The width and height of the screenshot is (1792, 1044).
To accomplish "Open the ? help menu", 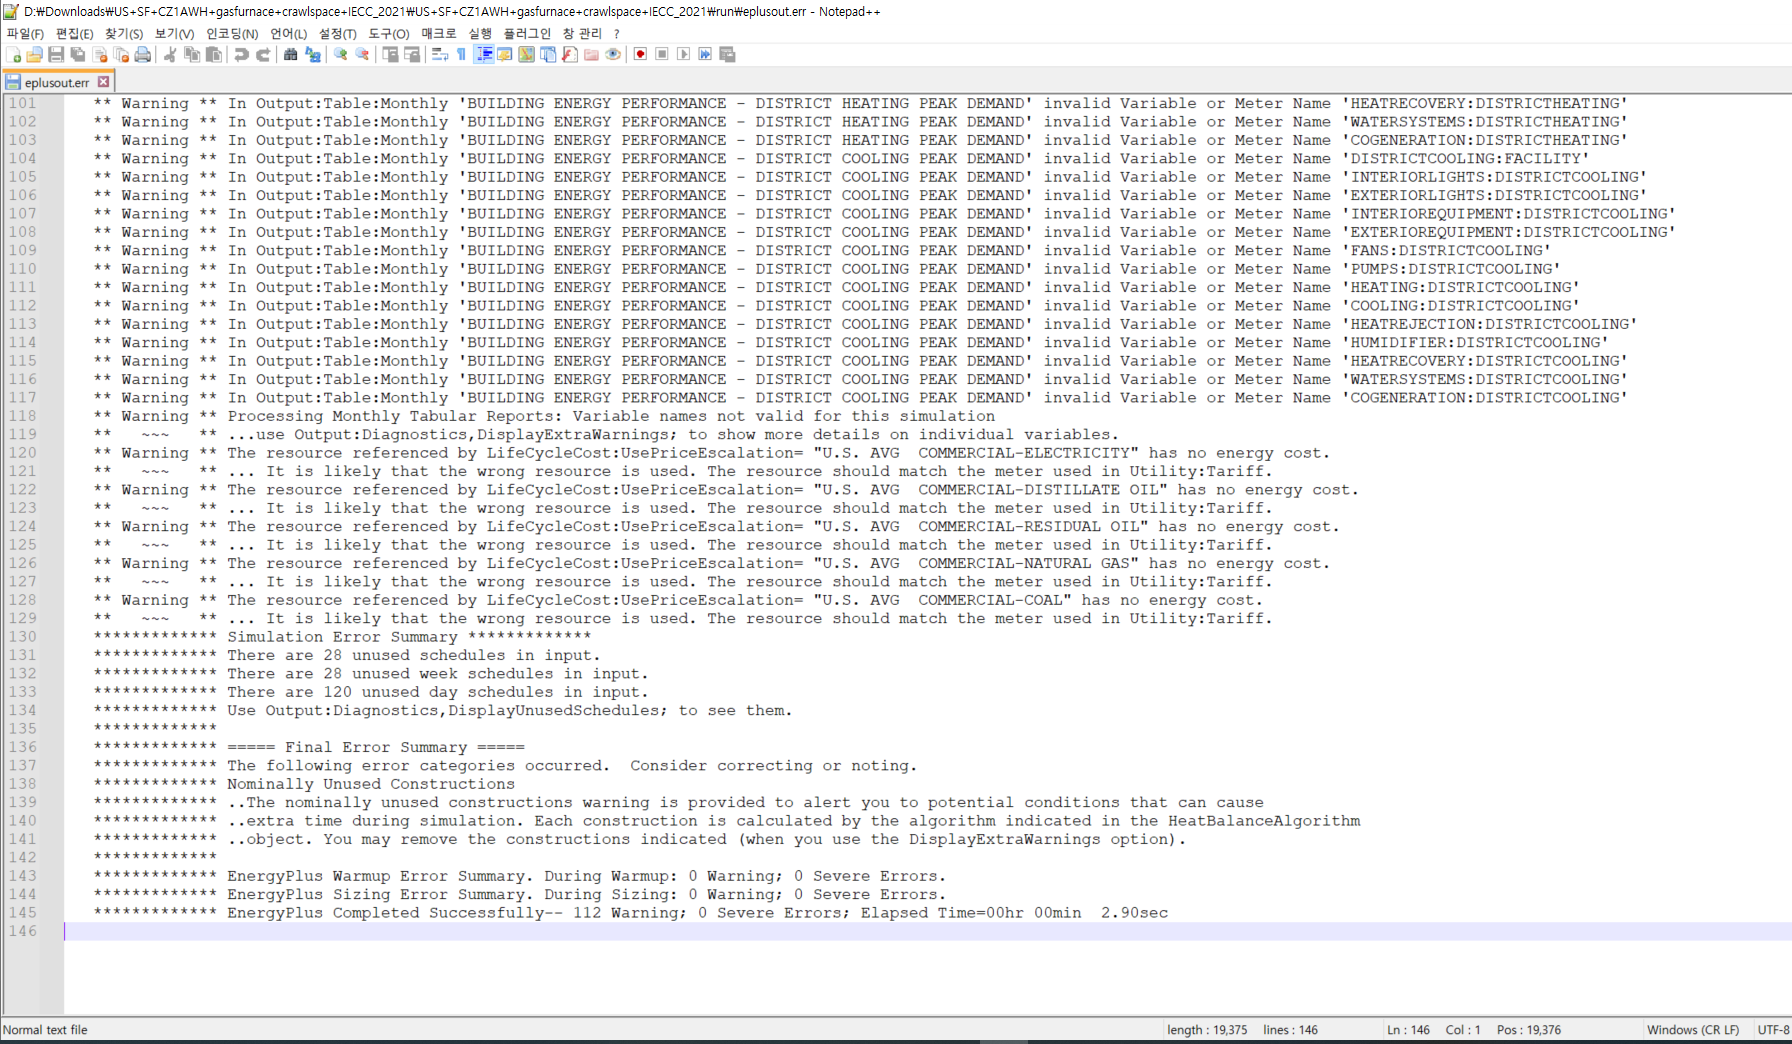I will click(617, 33).
